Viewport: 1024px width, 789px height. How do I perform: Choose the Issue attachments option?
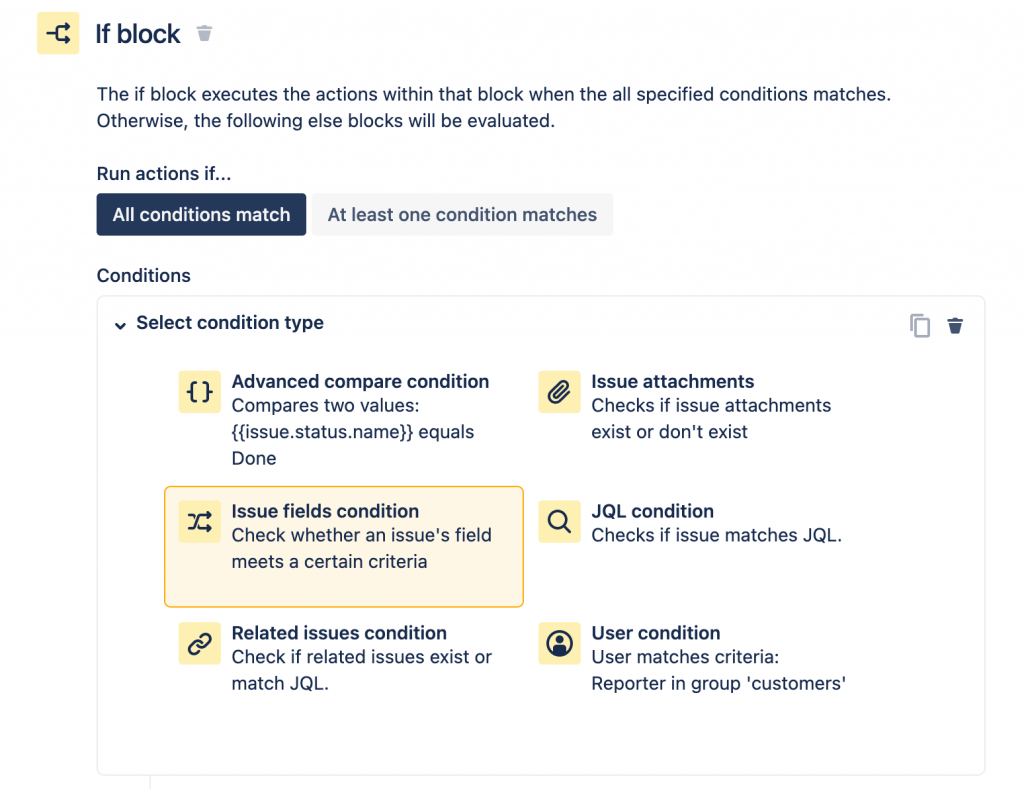pyautogui.click(x=672, y=382)
